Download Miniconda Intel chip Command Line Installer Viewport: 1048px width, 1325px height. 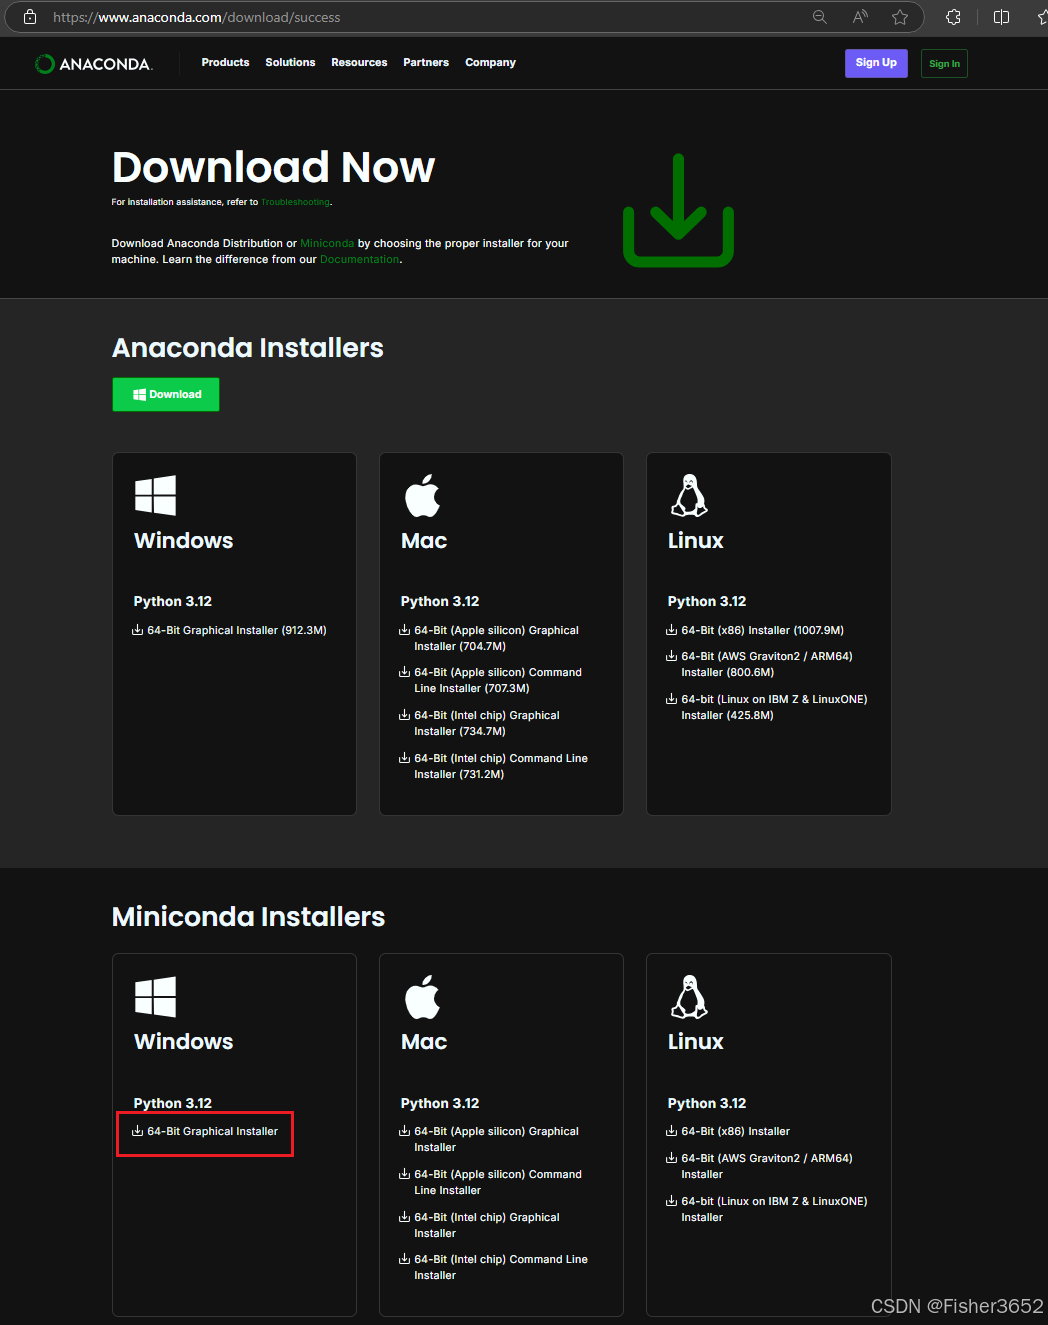[493, 1267]
